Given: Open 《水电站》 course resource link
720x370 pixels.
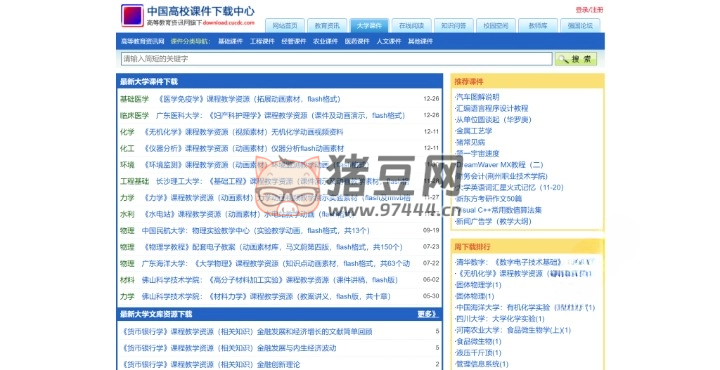Looking at the screenshot, I should (248, 215).
